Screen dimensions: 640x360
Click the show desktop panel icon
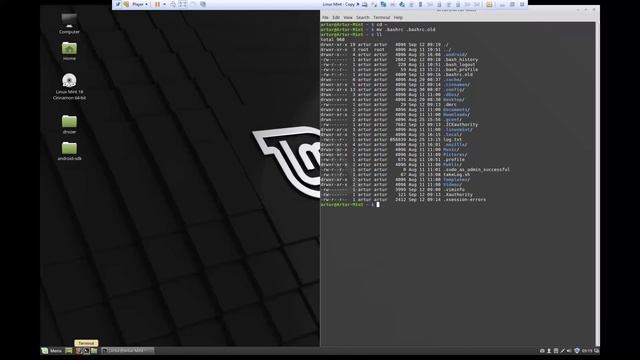coord(68,351)
